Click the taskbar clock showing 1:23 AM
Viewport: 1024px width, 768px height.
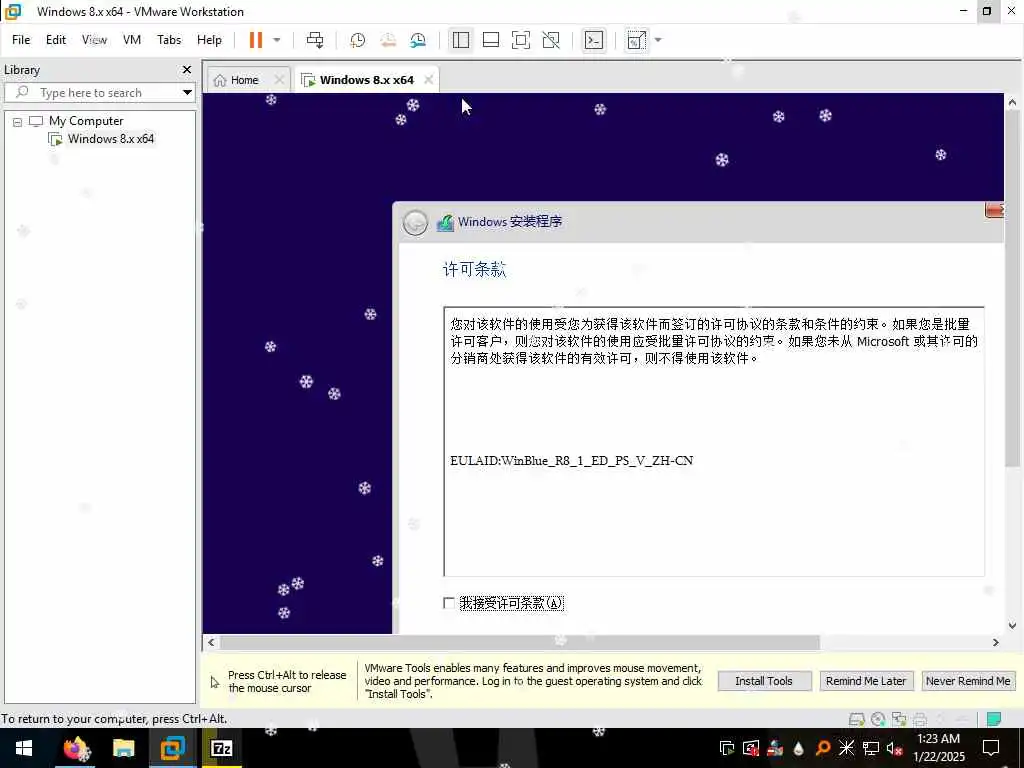(938, 748)
